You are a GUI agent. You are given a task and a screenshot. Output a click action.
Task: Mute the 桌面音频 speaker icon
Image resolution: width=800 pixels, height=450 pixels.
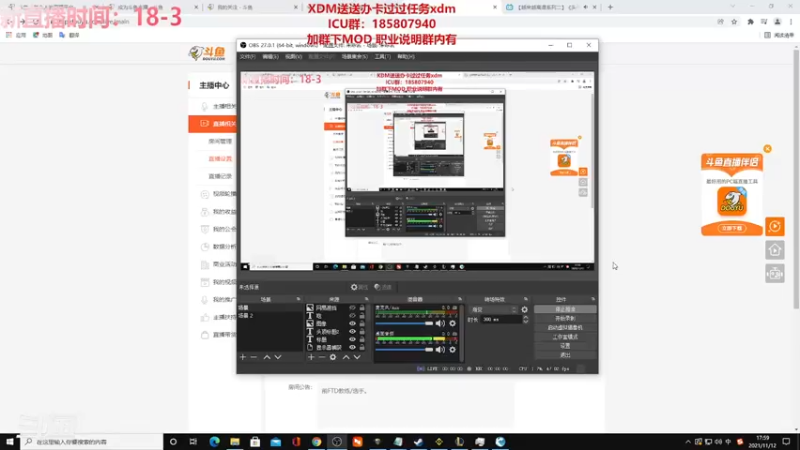click(440, 349)
